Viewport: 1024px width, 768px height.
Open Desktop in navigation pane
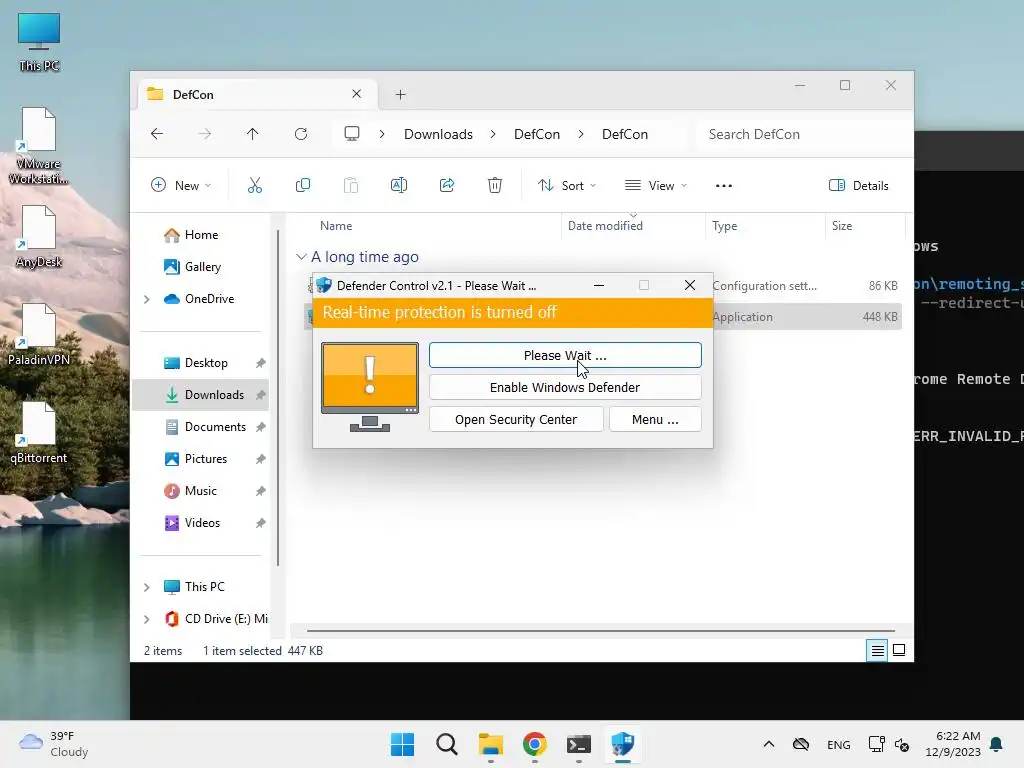(206, 362)
